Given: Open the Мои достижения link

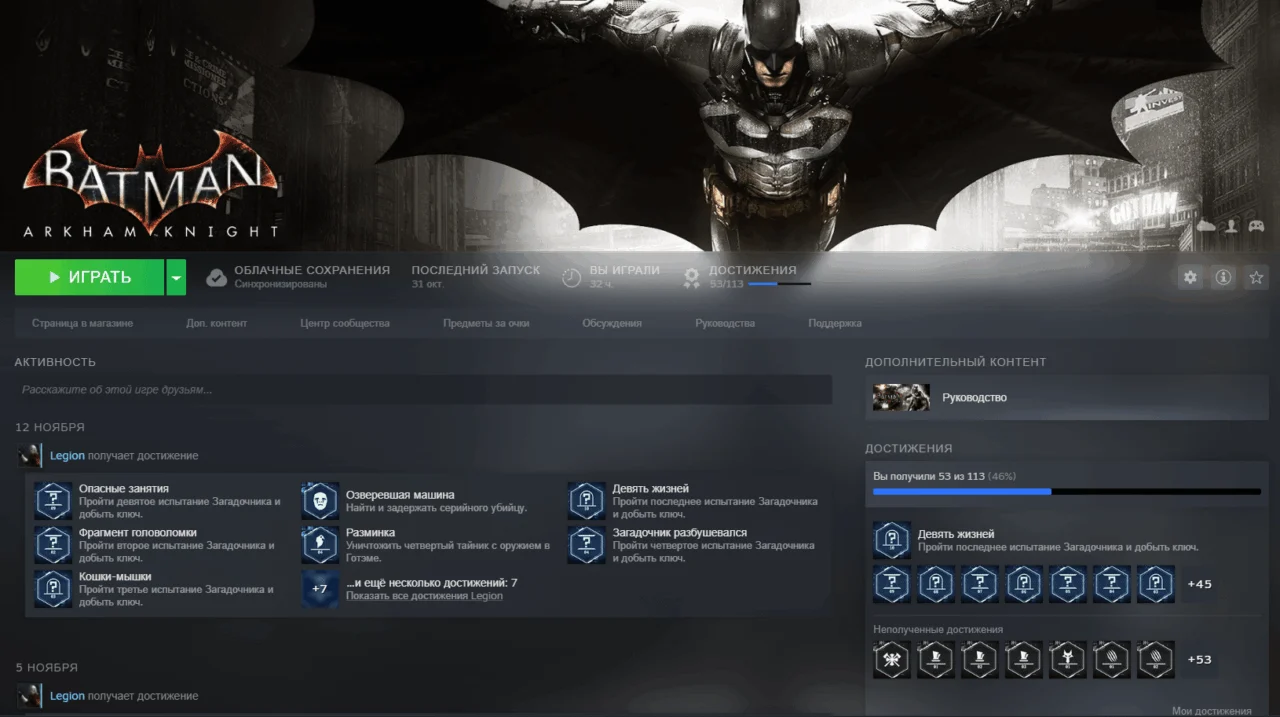Looking at the screenshot, I should [1211, 711].
